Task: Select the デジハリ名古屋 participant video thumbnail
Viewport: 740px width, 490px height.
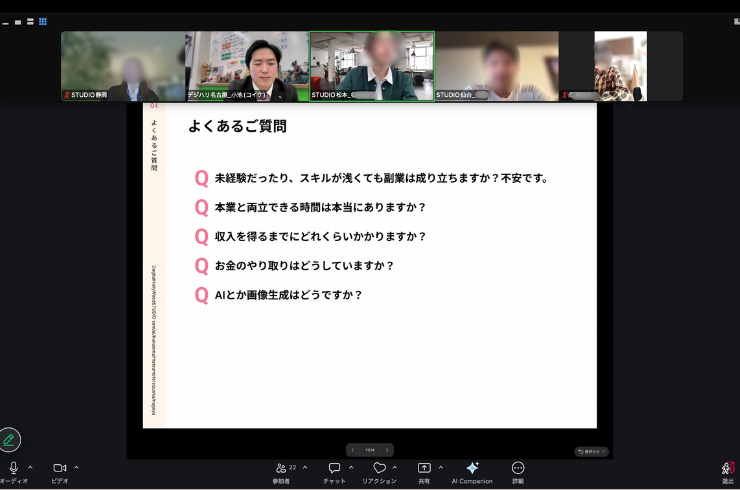Action: 247,66
